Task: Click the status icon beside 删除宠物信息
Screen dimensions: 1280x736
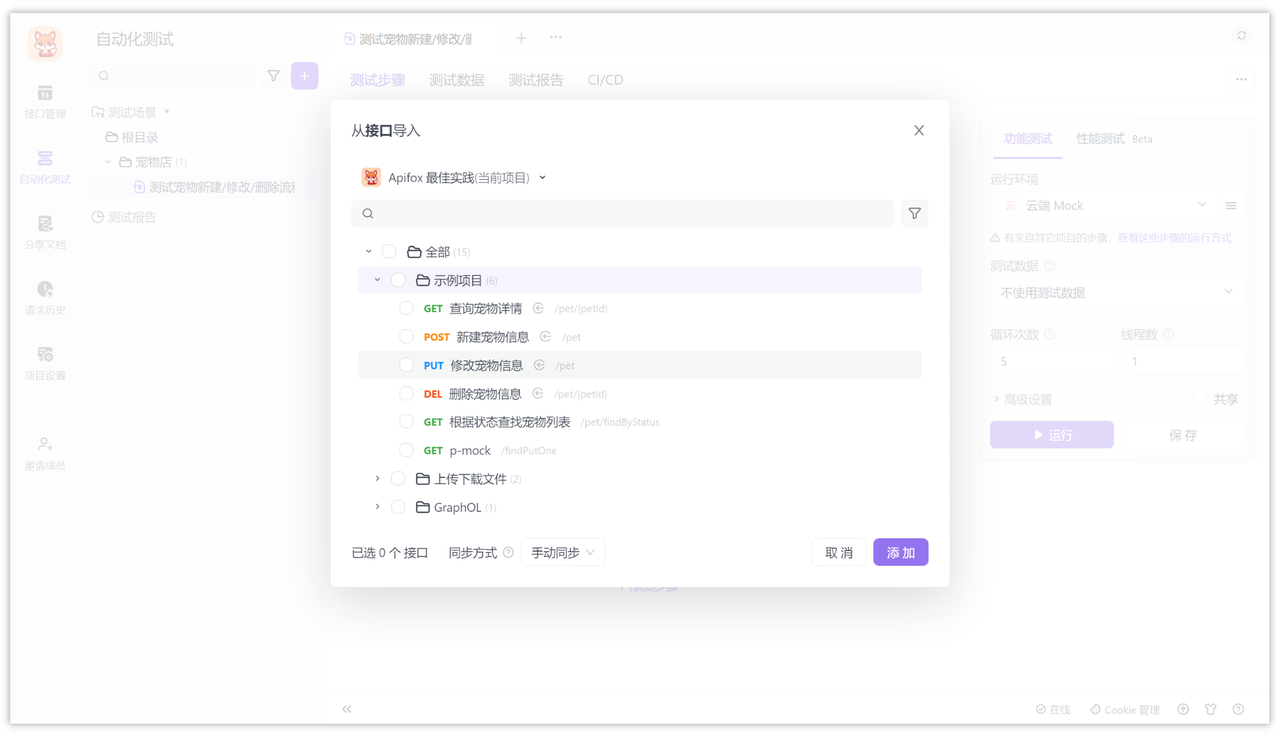Action: click(x=538, y=394)
